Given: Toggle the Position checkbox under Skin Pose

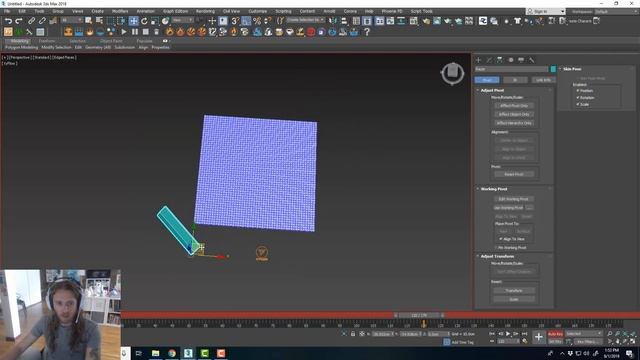Looking at the screenshot, I should point(578,91).
